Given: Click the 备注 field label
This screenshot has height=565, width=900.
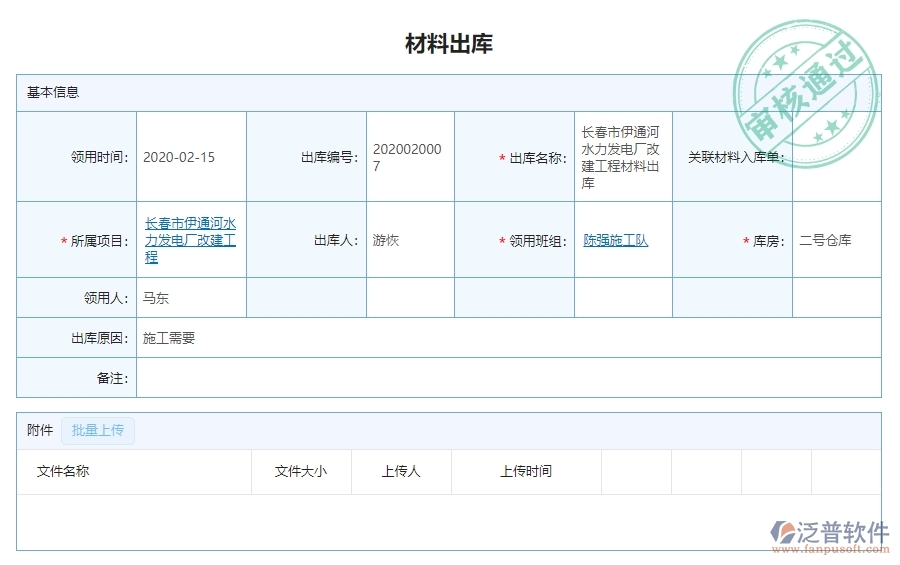Looking at the screenshot, I should 112,378.
